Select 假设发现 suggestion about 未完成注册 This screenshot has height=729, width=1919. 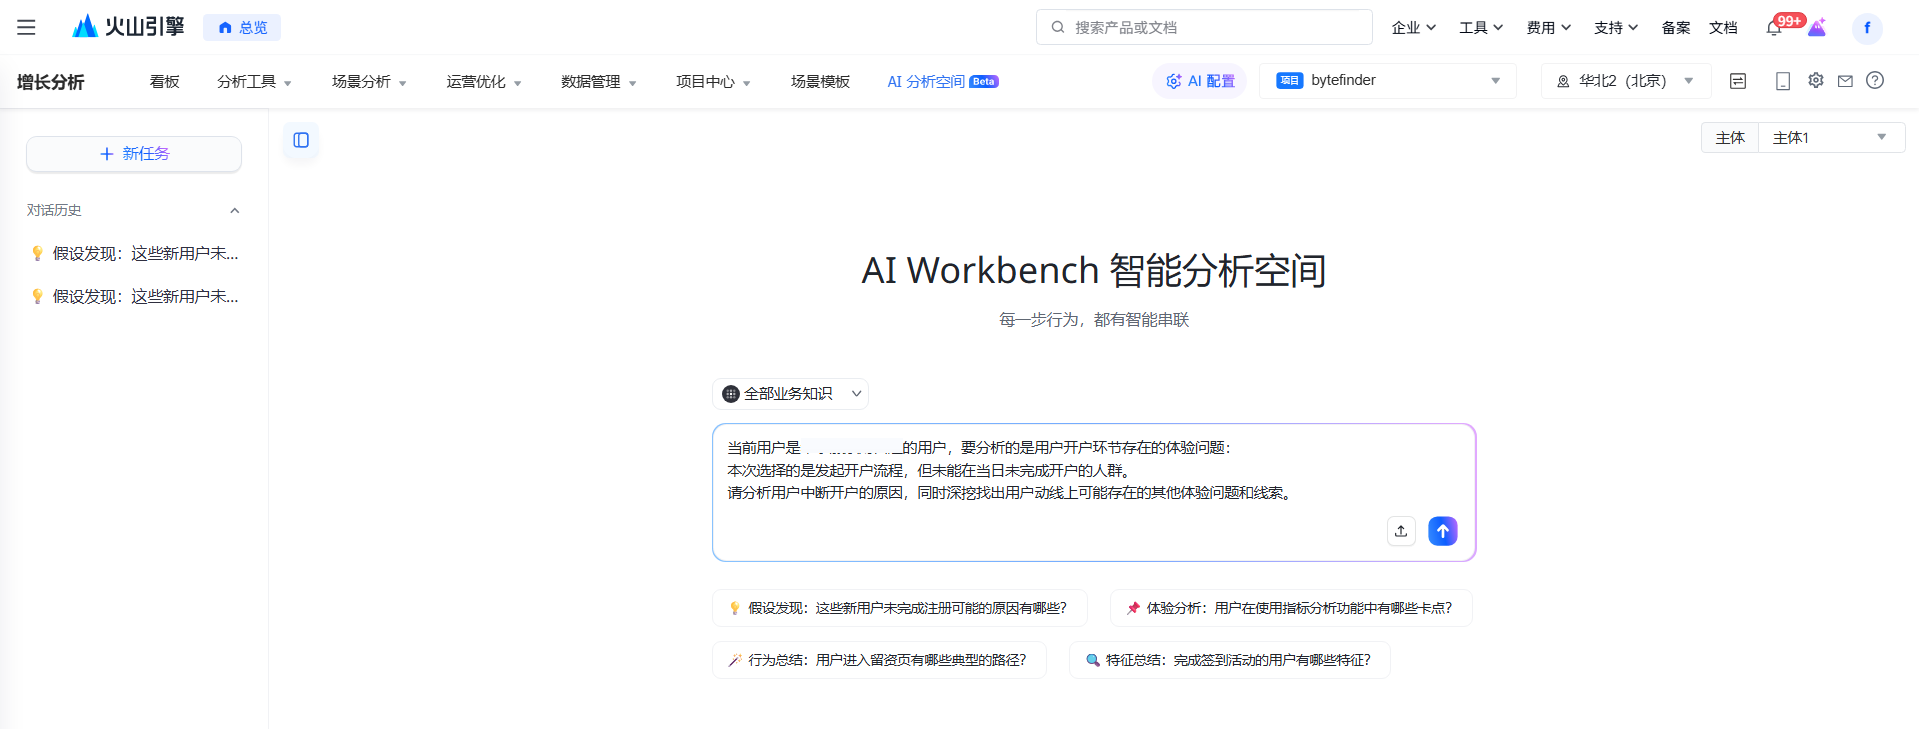[899, 608]
